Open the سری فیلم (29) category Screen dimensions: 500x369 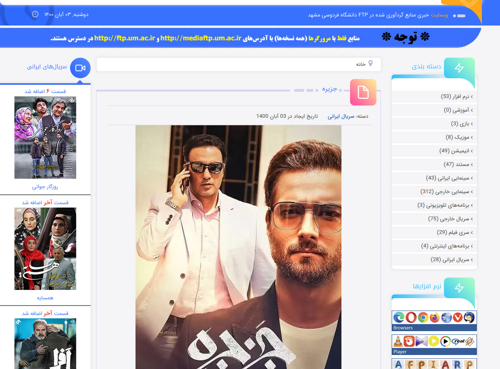(434, 232)
